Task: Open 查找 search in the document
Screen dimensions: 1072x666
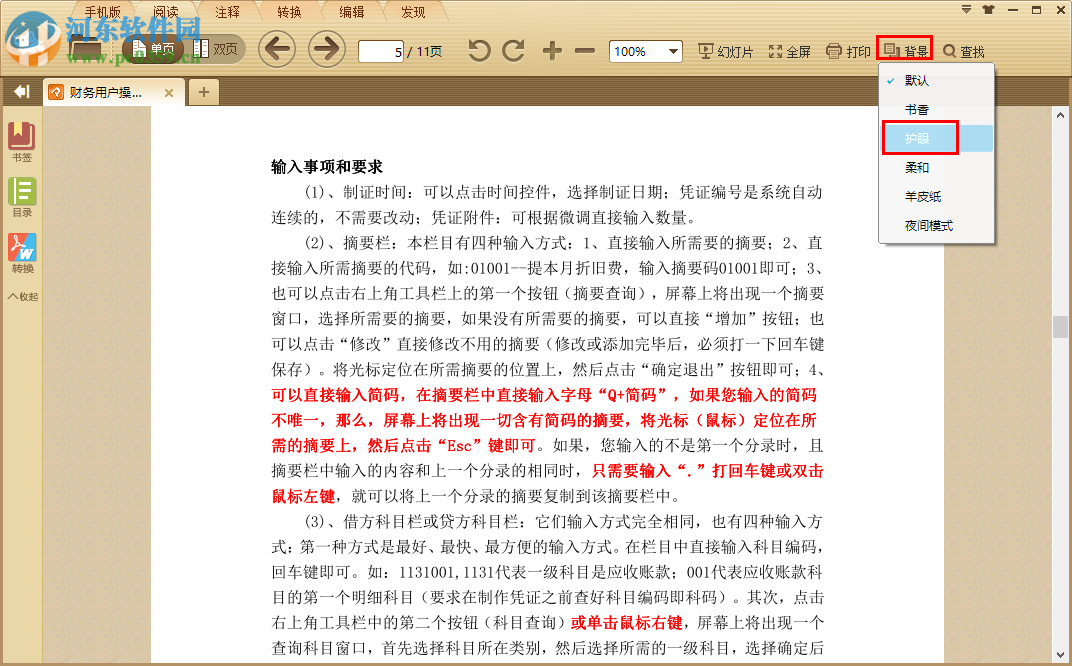Action: click(x=963, y=51)
